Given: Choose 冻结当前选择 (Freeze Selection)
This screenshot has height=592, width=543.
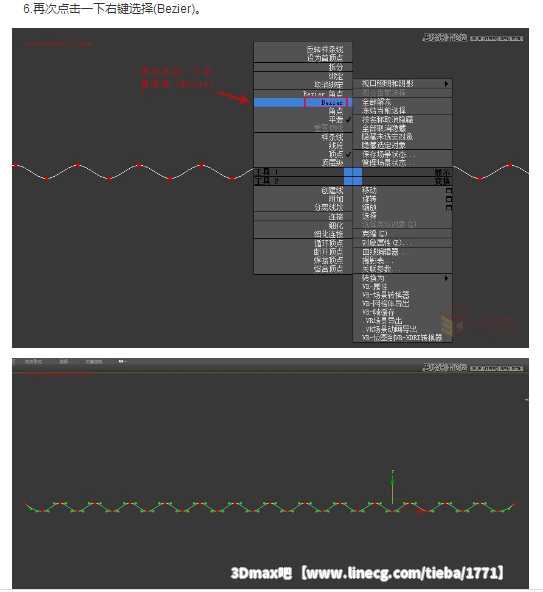Looking at the screenshot, I should pos(384,111).
